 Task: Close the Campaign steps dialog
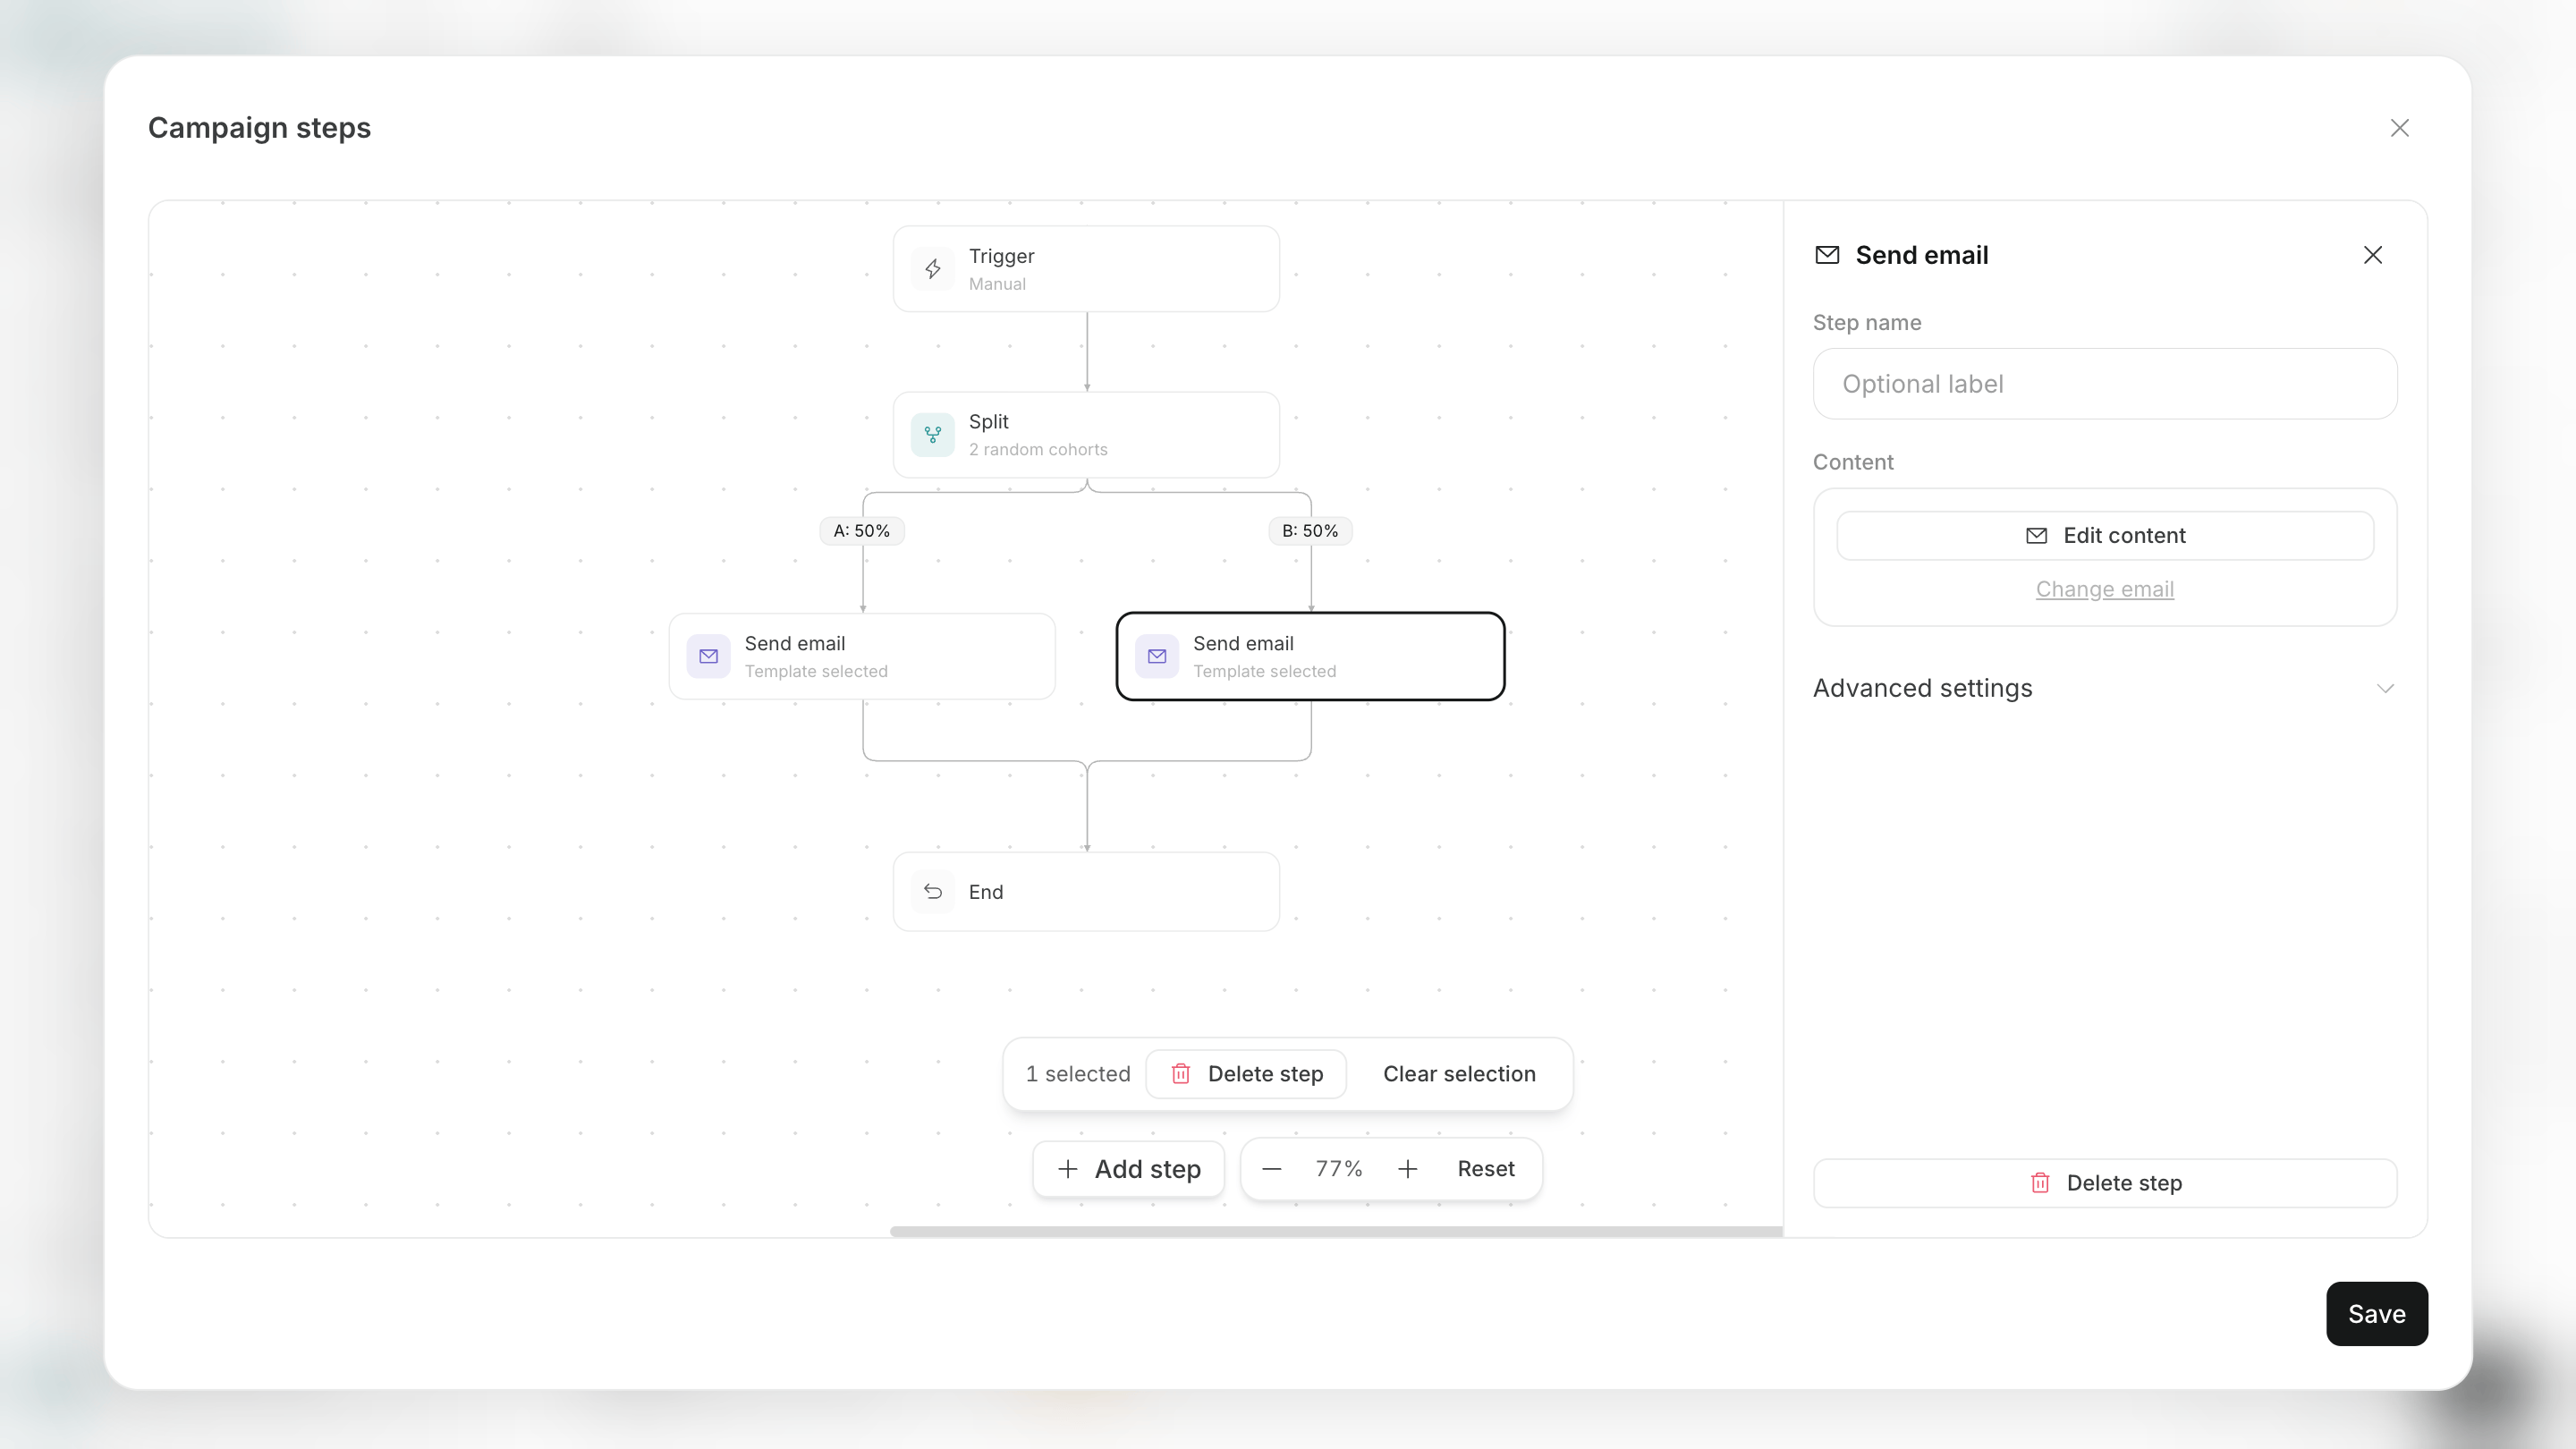coord(2399,128)
